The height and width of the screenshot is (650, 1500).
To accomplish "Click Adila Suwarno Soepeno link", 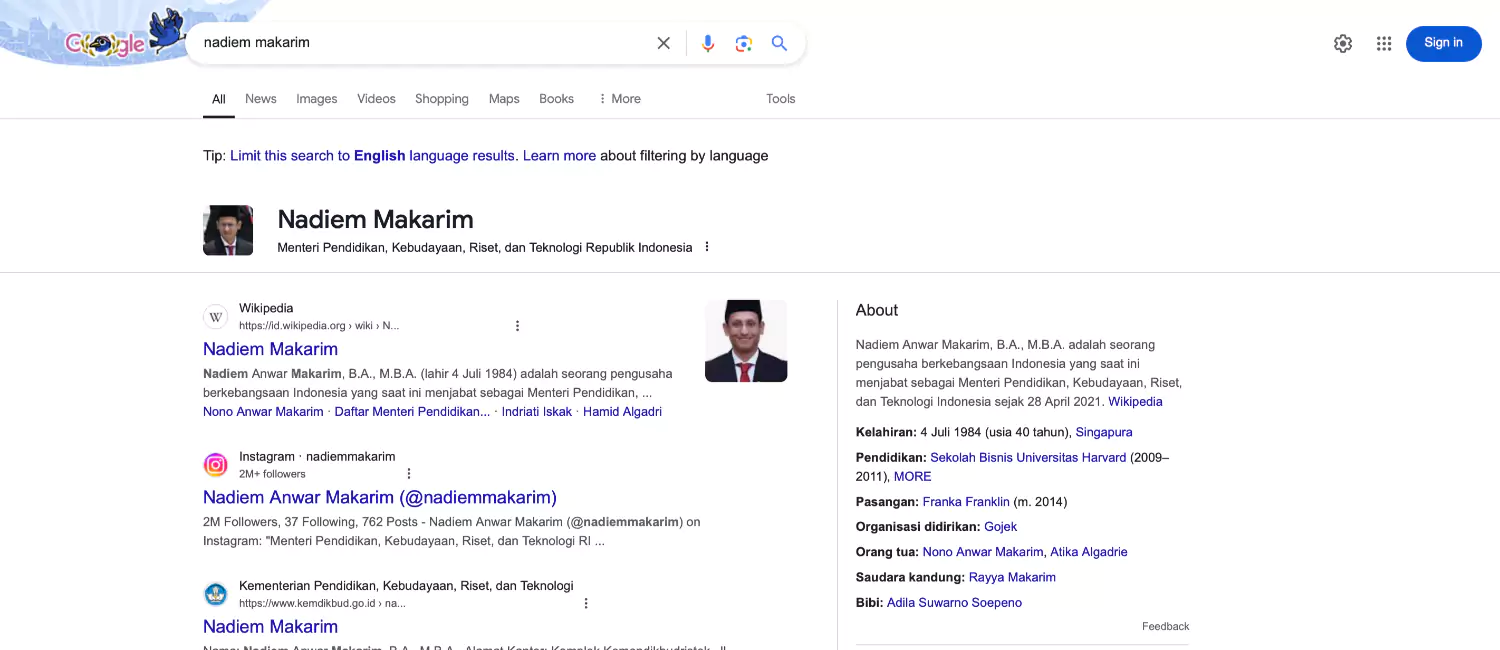I will point(954,603).
